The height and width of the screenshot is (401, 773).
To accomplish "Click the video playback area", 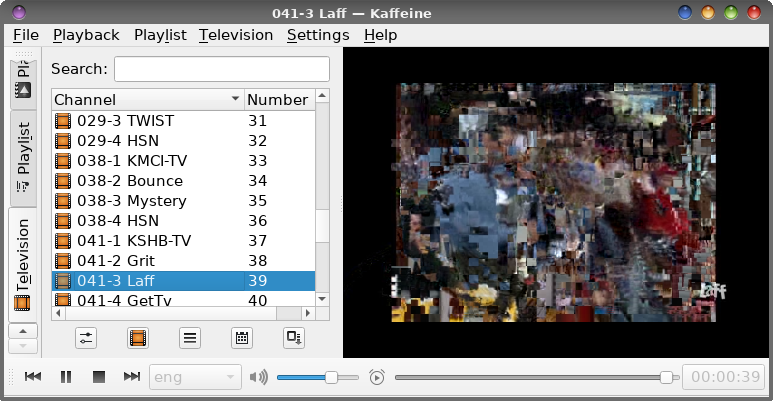I will (555, 203).
